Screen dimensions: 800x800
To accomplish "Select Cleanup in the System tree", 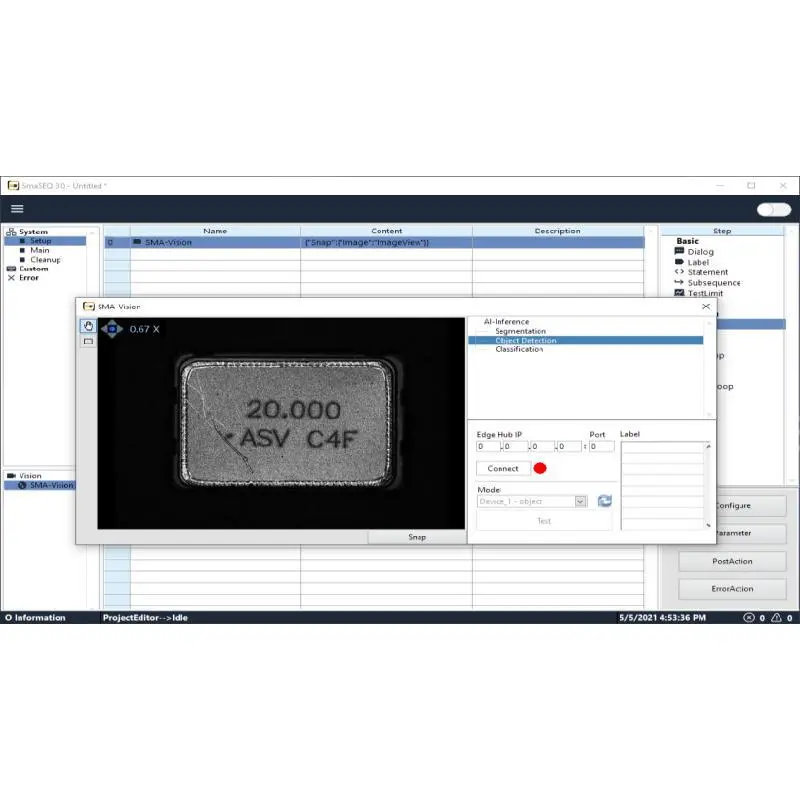I will [45, 260].
